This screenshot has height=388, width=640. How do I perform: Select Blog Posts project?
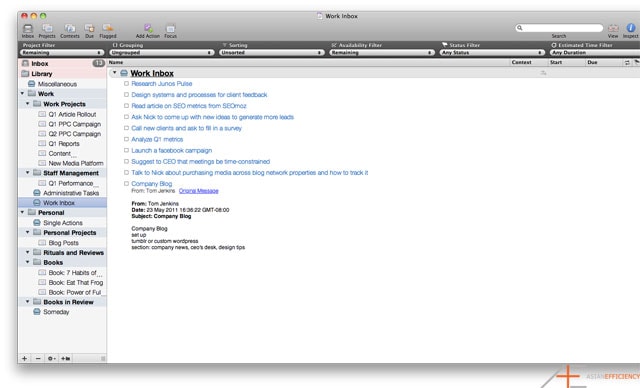click(63, 243)
